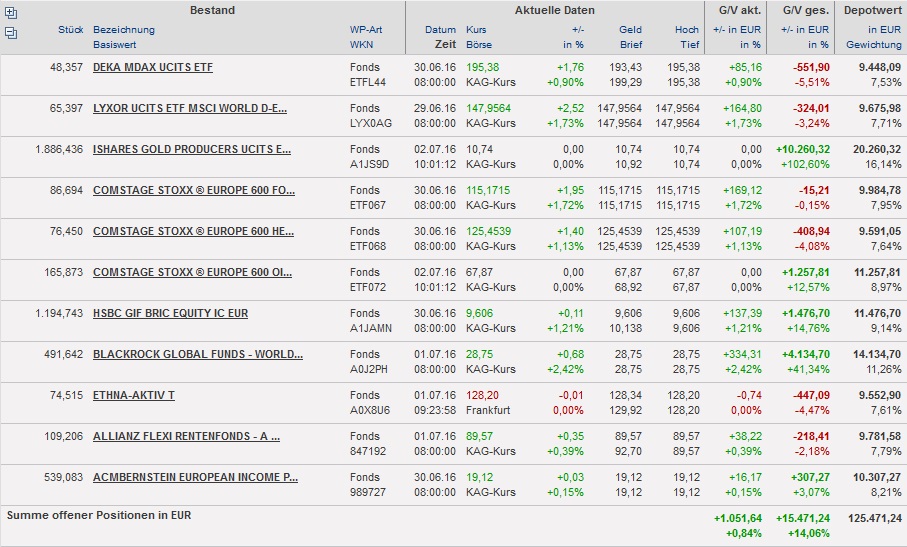This screenshot has width=907, height=547.
Task: Sort by Datum column header
Action: 440,30
